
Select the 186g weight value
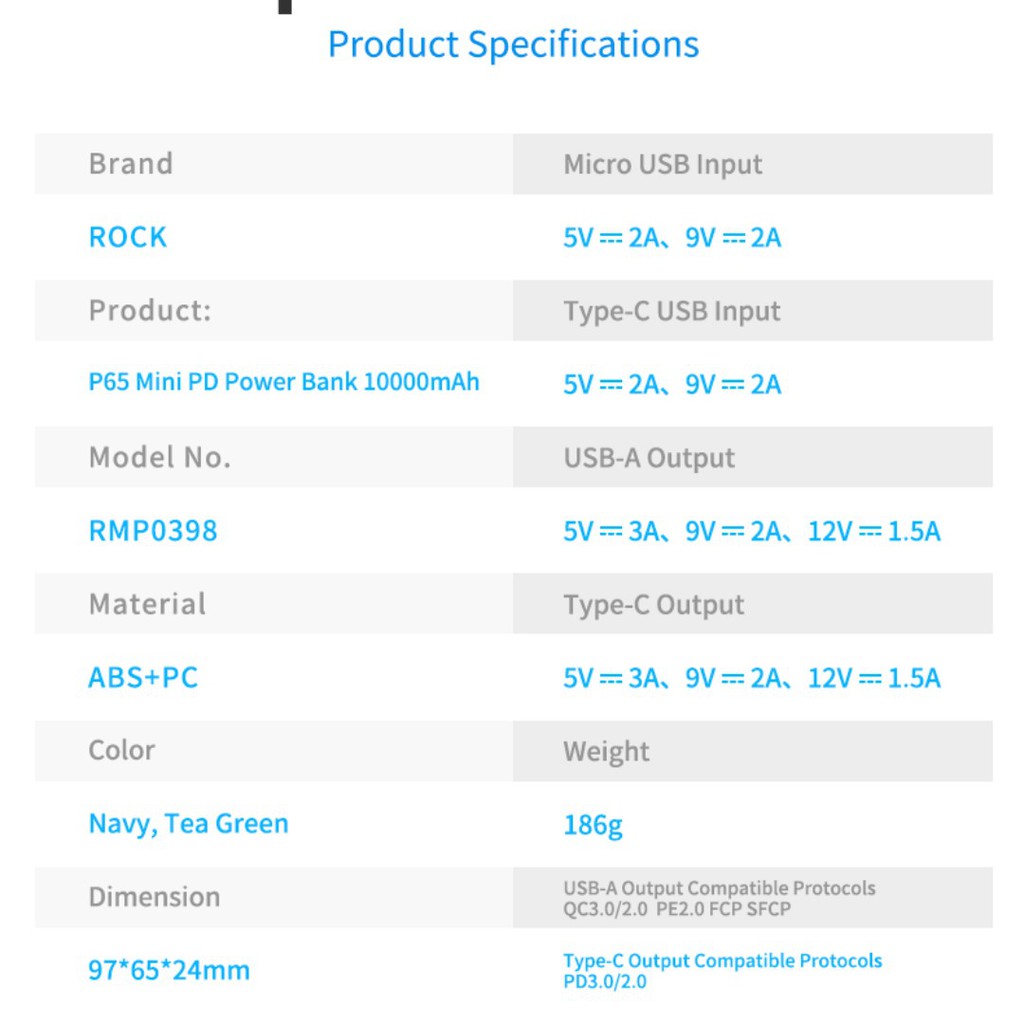(x=593, y=825)
